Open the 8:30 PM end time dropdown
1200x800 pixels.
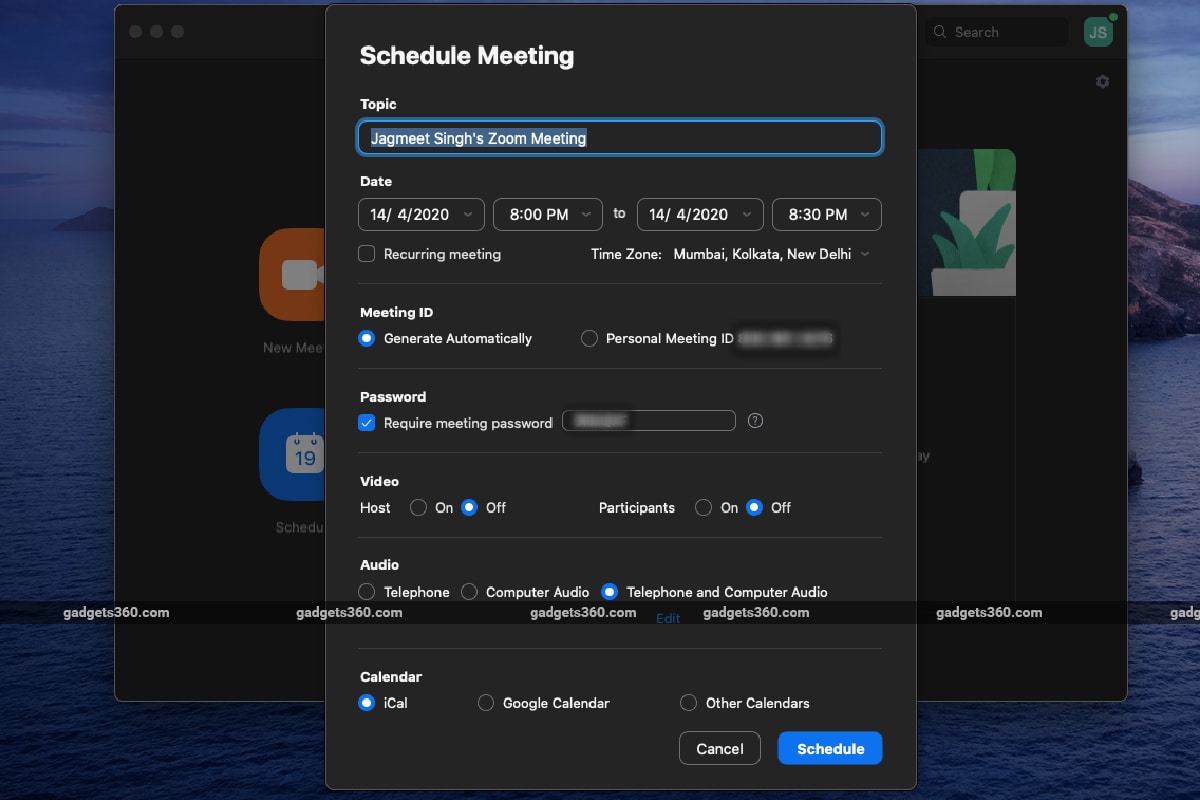[x=827, y=214]
